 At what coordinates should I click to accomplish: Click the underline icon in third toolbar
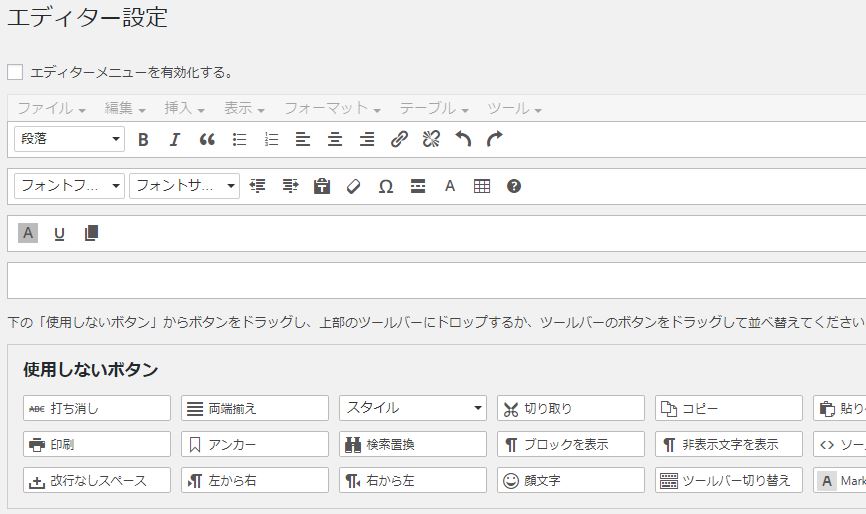(59, 233)
